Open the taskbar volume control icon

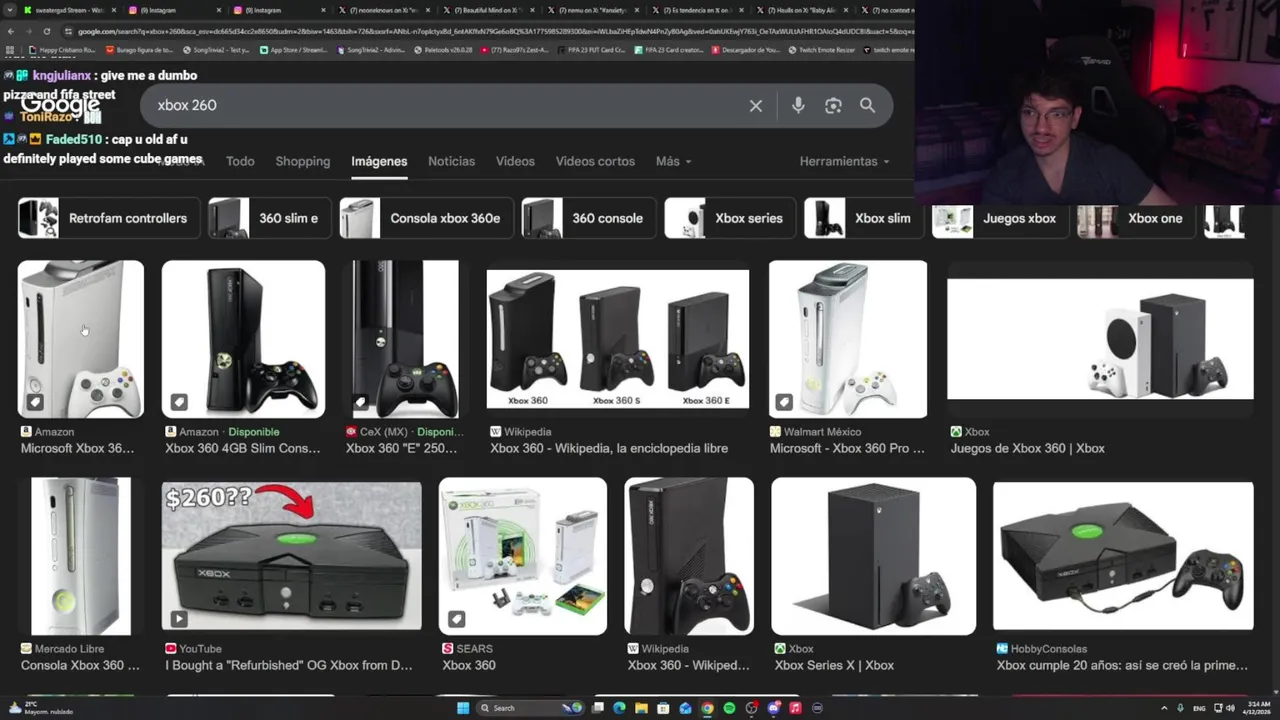pyautogui.click(x=1230, y=708)
